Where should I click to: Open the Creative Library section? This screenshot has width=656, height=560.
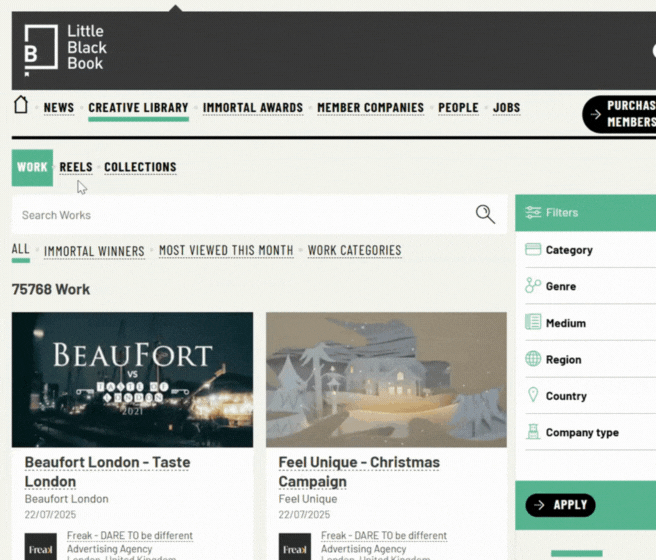click(138, 107)
